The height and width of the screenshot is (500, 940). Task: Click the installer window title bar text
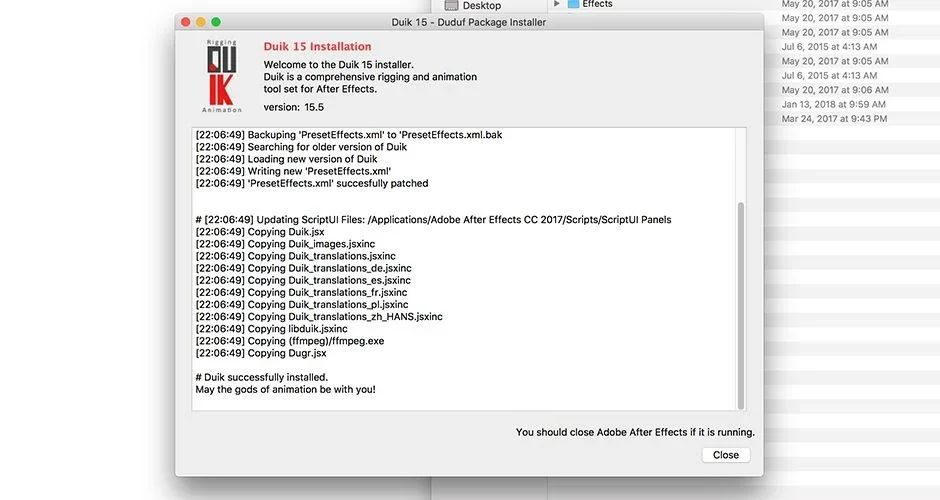(x=469, y=22)
